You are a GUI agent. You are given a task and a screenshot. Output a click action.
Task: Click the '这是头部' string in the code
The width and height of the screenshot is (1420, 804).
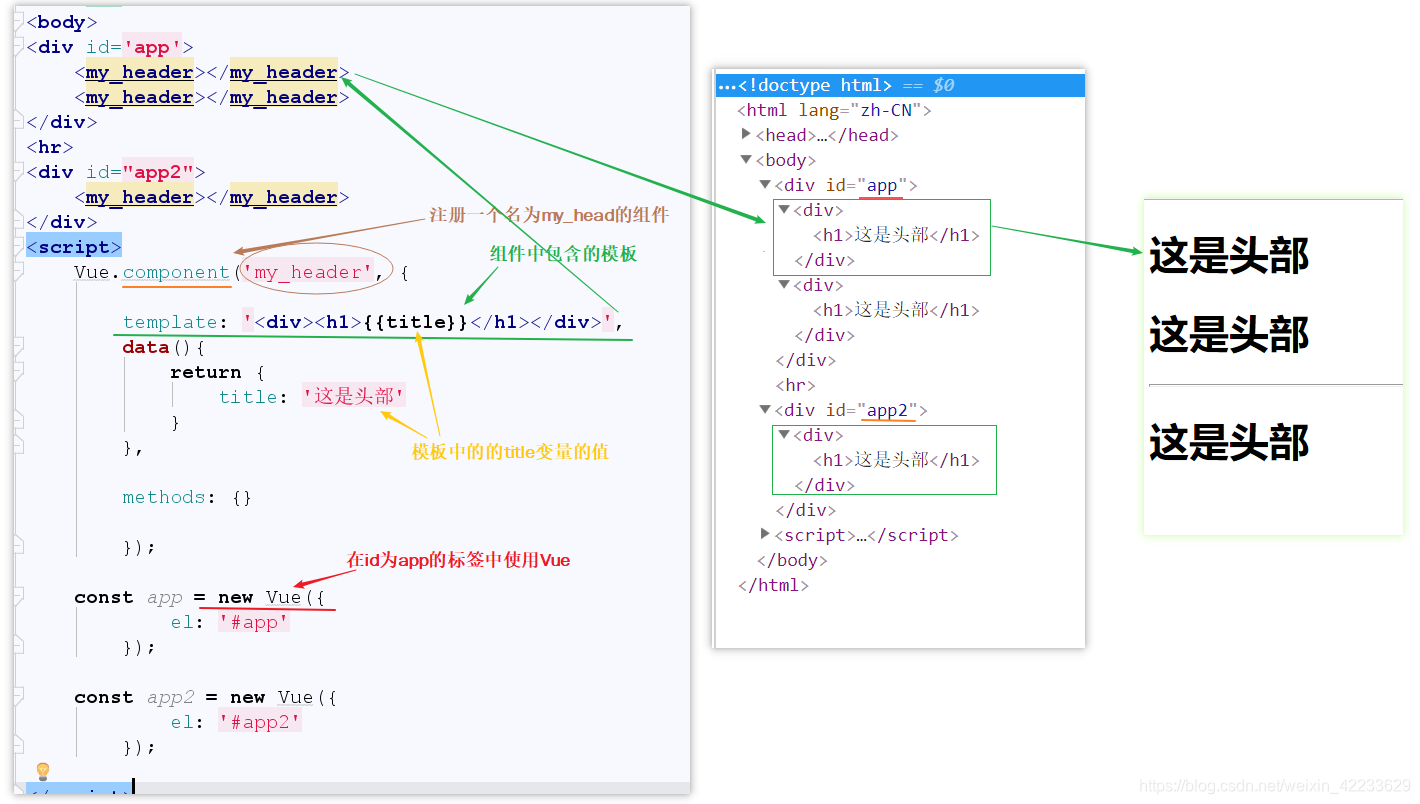[x=354, y=397]
